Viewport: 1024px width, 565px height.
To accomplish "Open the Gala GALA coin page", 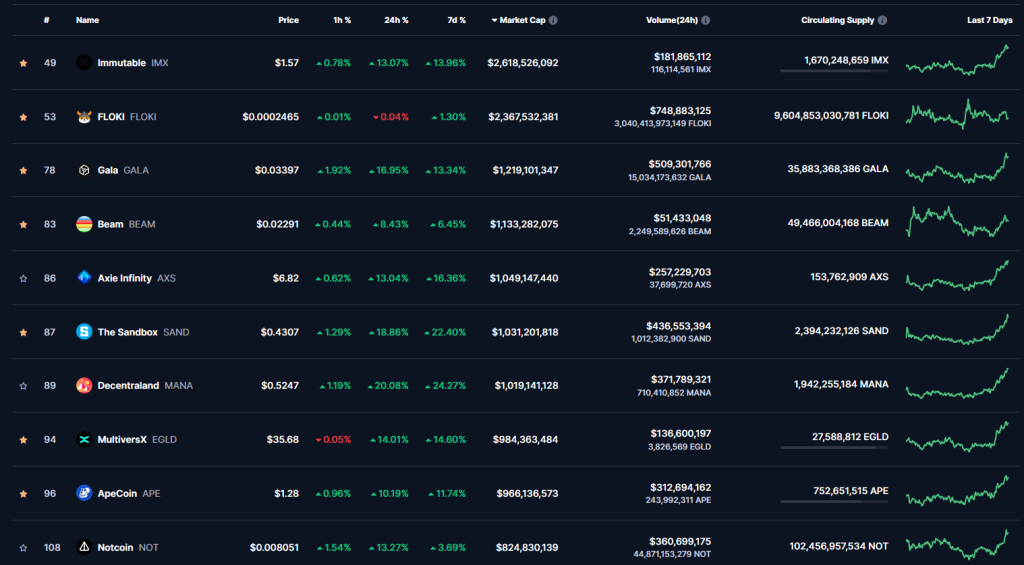I will tap(123, 170).
